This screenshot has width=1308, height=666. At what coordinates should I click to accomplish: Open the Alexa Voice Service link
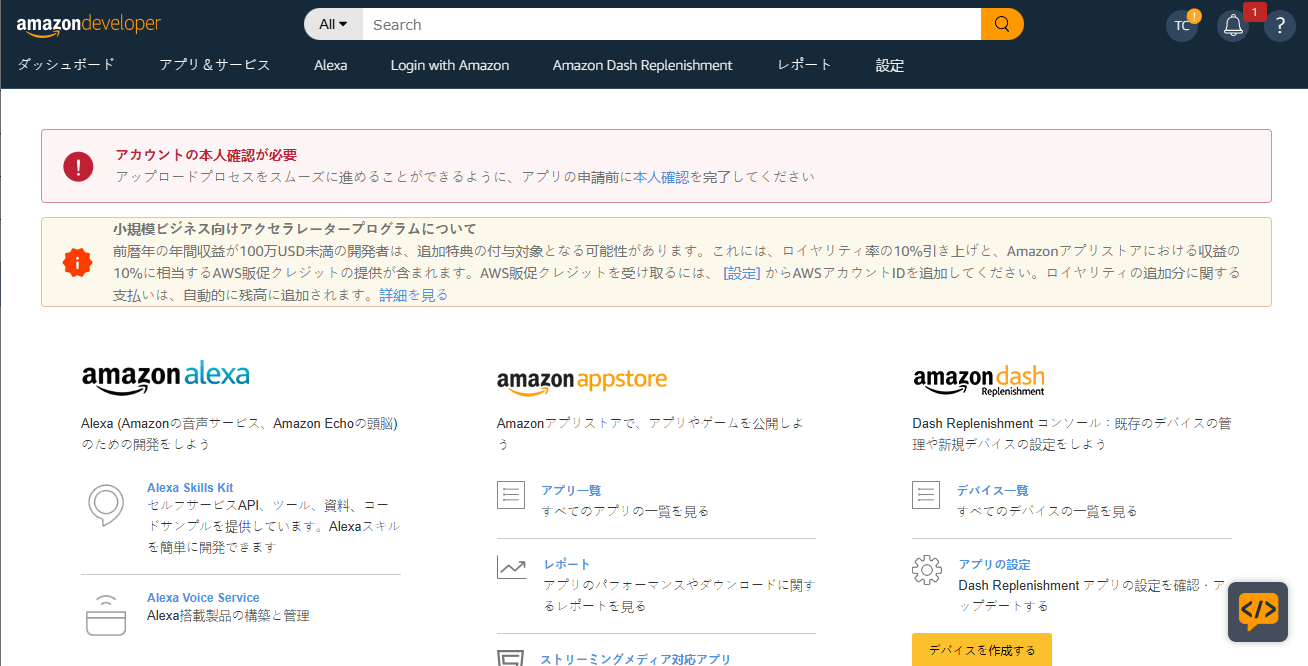(x=203, y=598)
